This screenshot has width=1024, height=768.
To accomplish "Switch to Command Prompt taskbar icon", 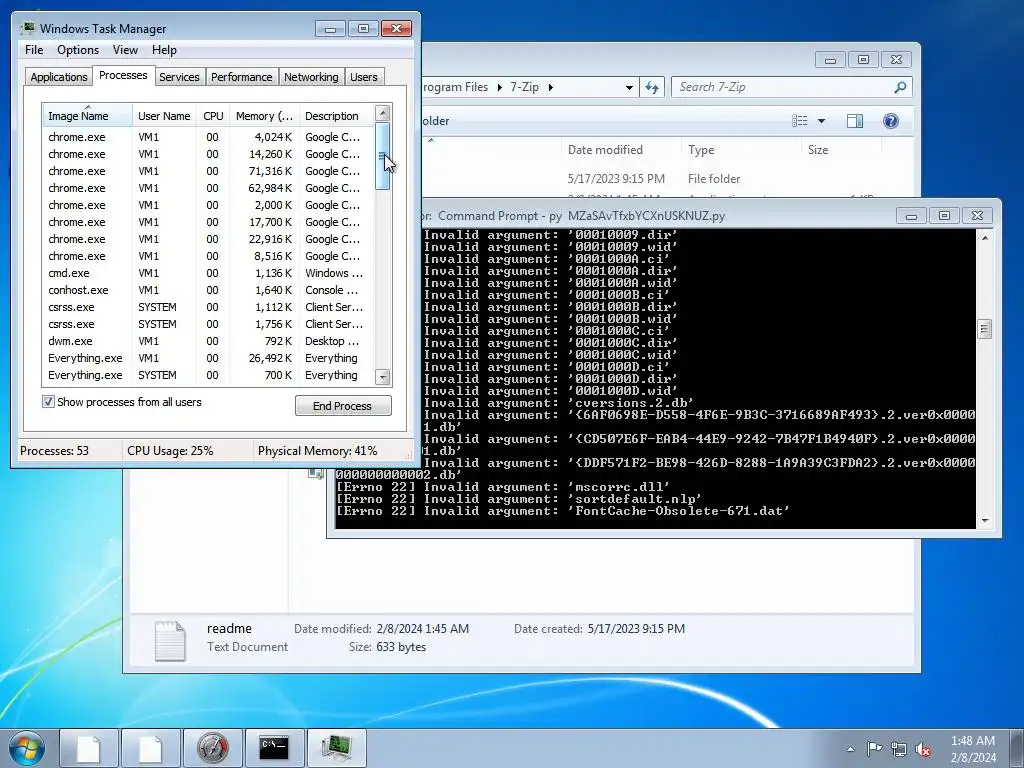I will pyautogui.click(x=274, y=748).
